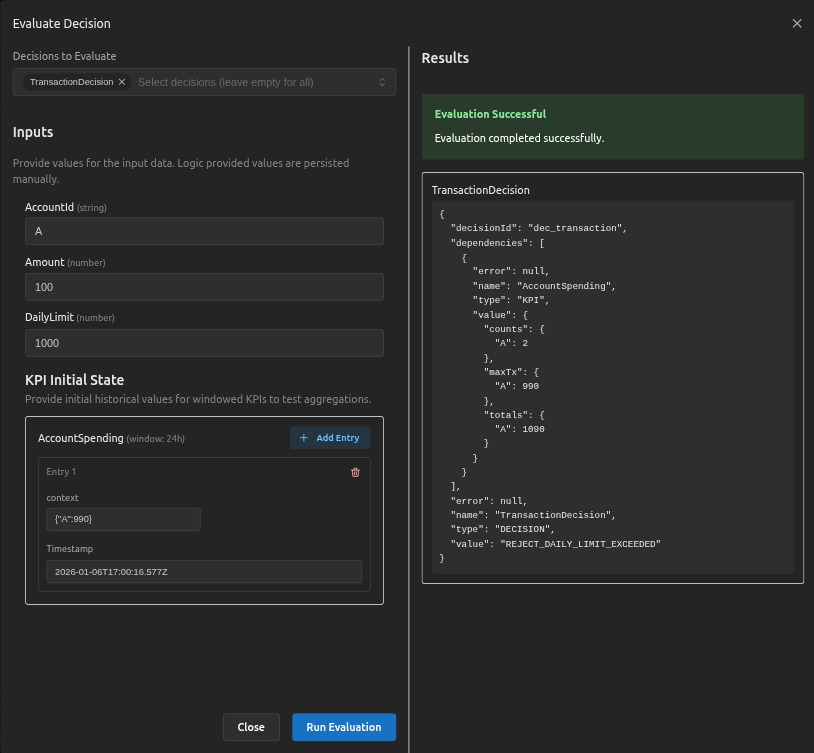Delete Entry 1 using the trash icon

point(355,471)
